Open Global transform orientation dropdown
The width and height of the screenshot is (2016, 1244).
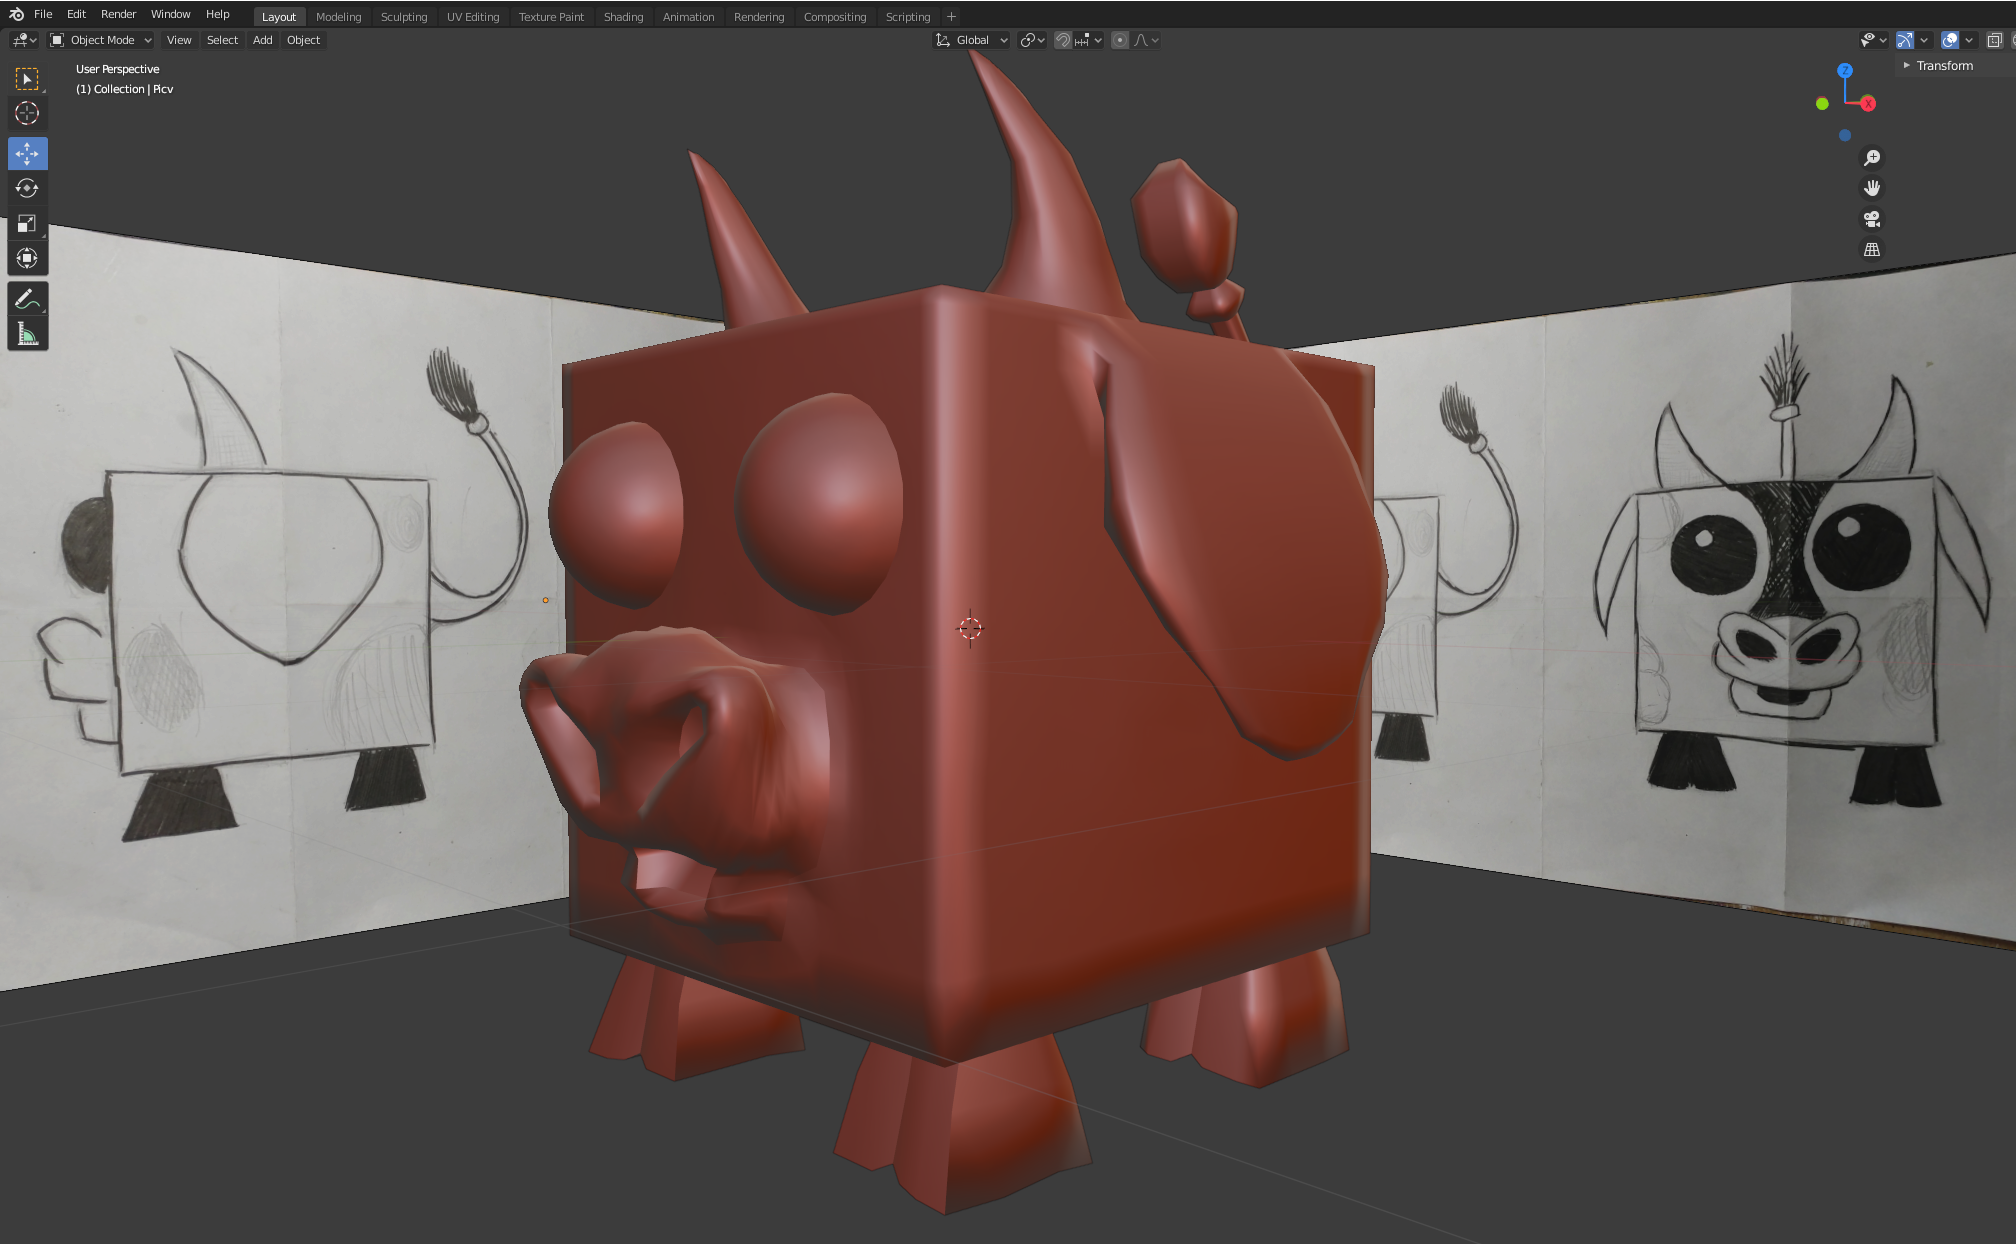tap(972, 40)
